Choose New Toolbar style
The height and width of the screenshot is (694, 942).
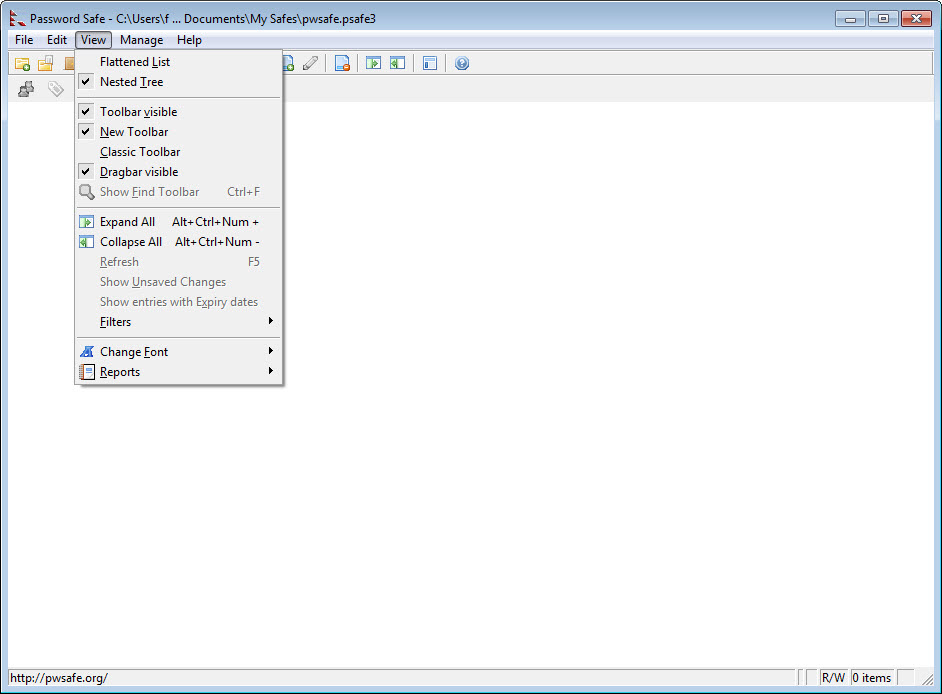[x=179, y=132]
